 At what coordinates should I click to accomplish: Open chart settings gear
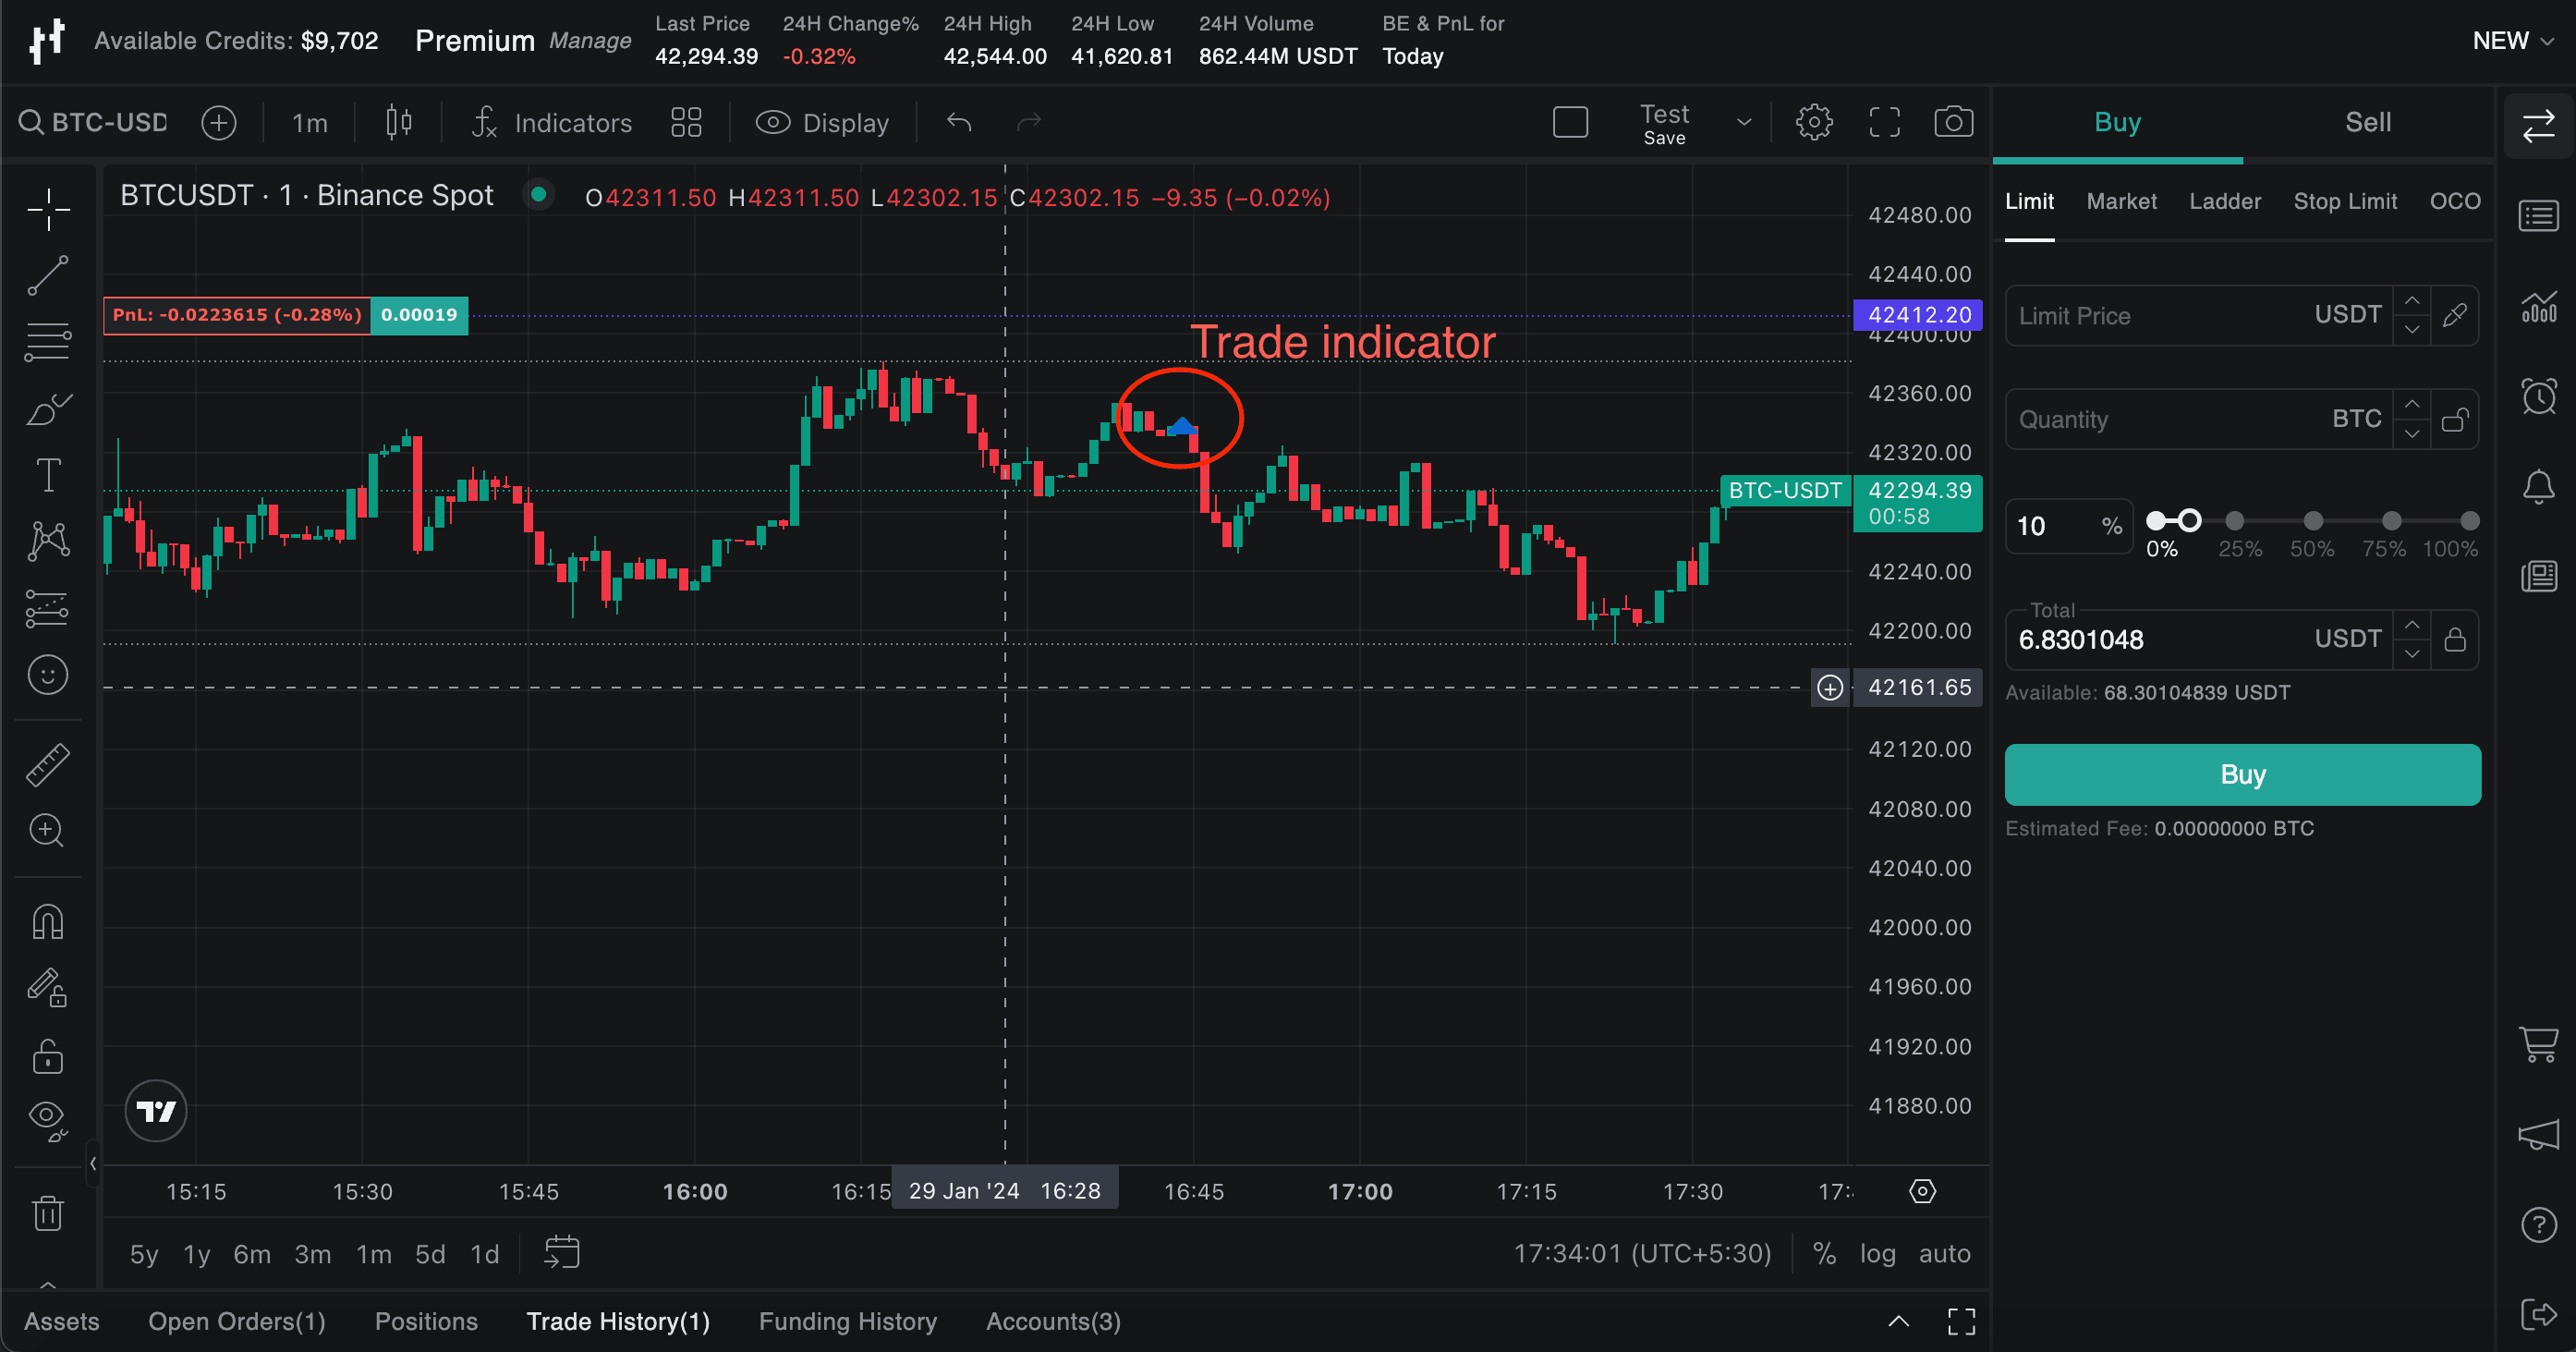point(1814,122)
